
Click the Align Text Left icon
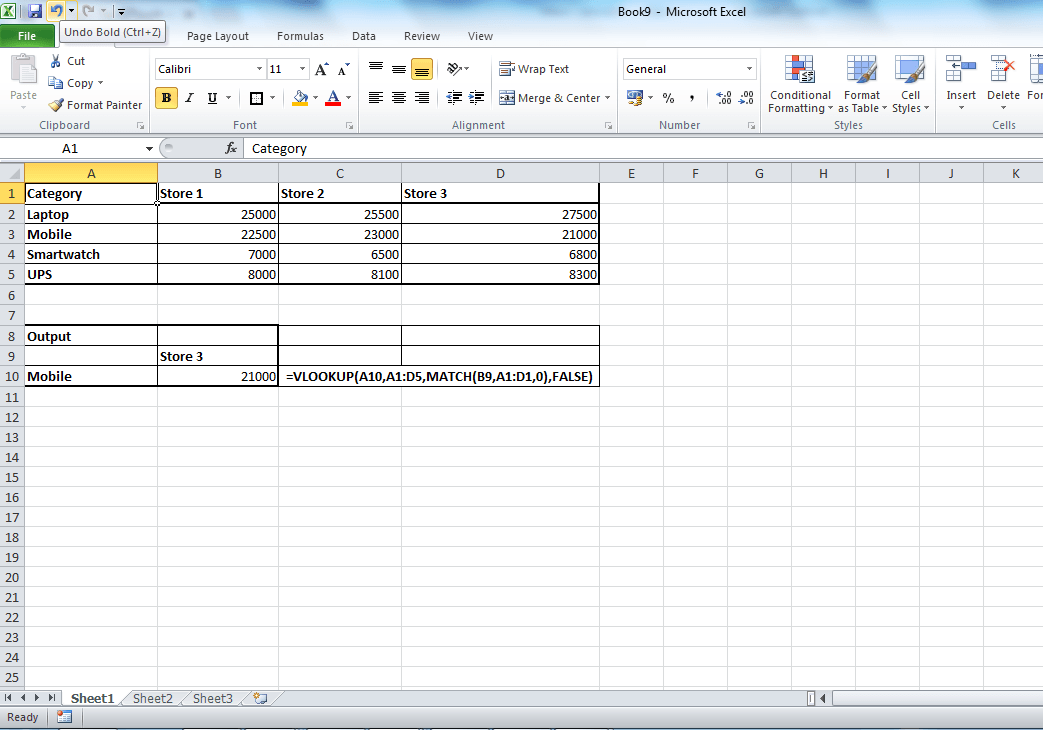tap(376, 98)
